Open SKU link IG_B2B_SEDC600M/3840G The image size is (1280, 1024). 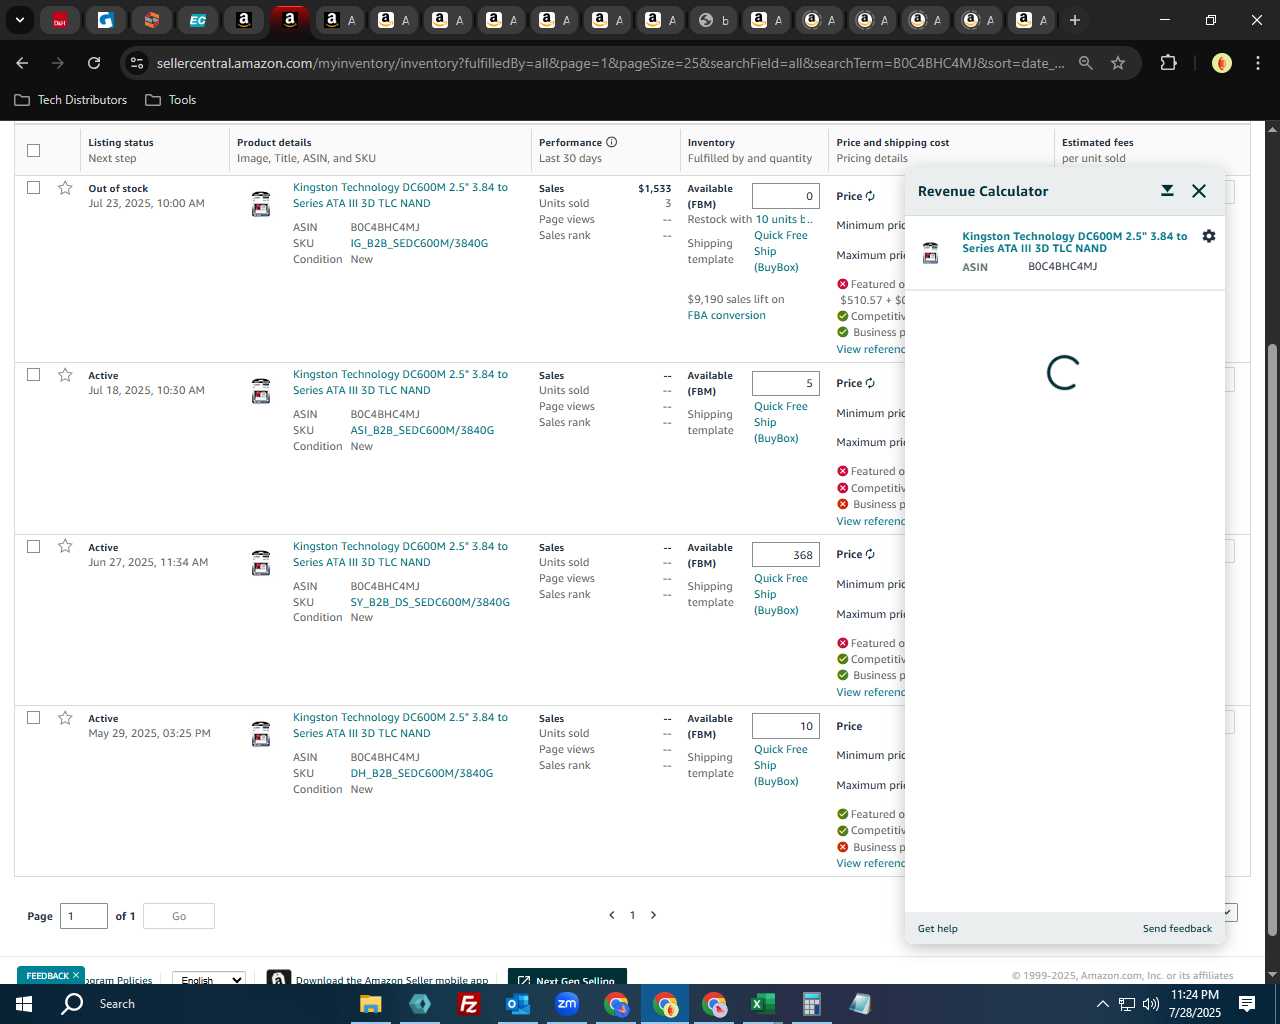[x=419, y=243]
